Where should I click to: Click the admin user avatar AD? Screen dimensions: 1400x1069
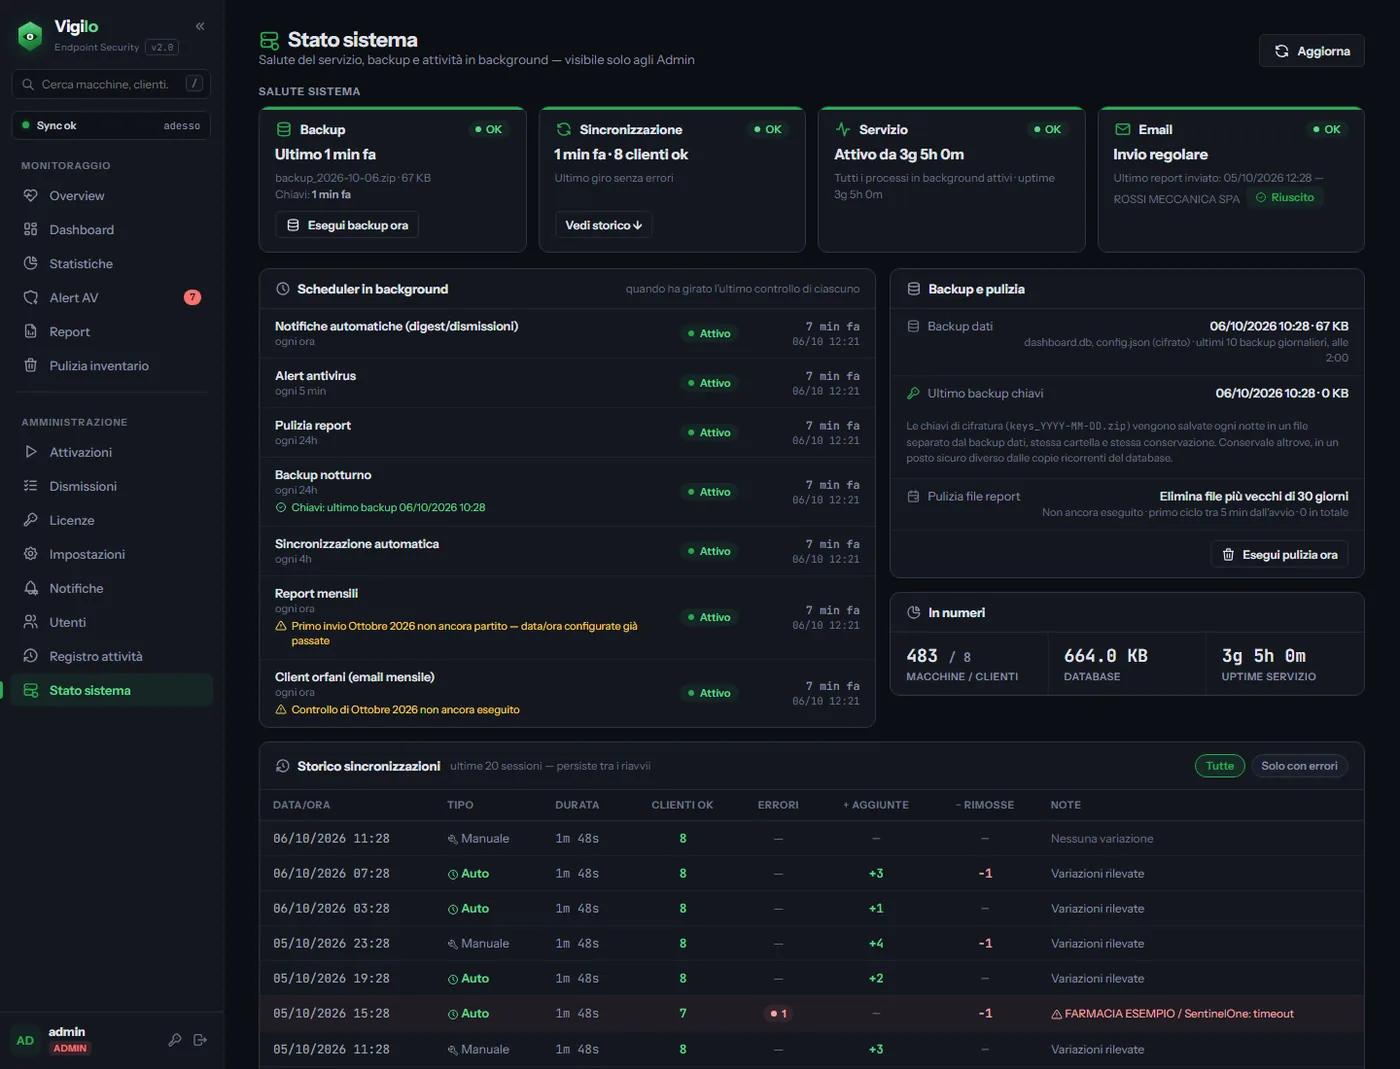[x=25, y=1040]
